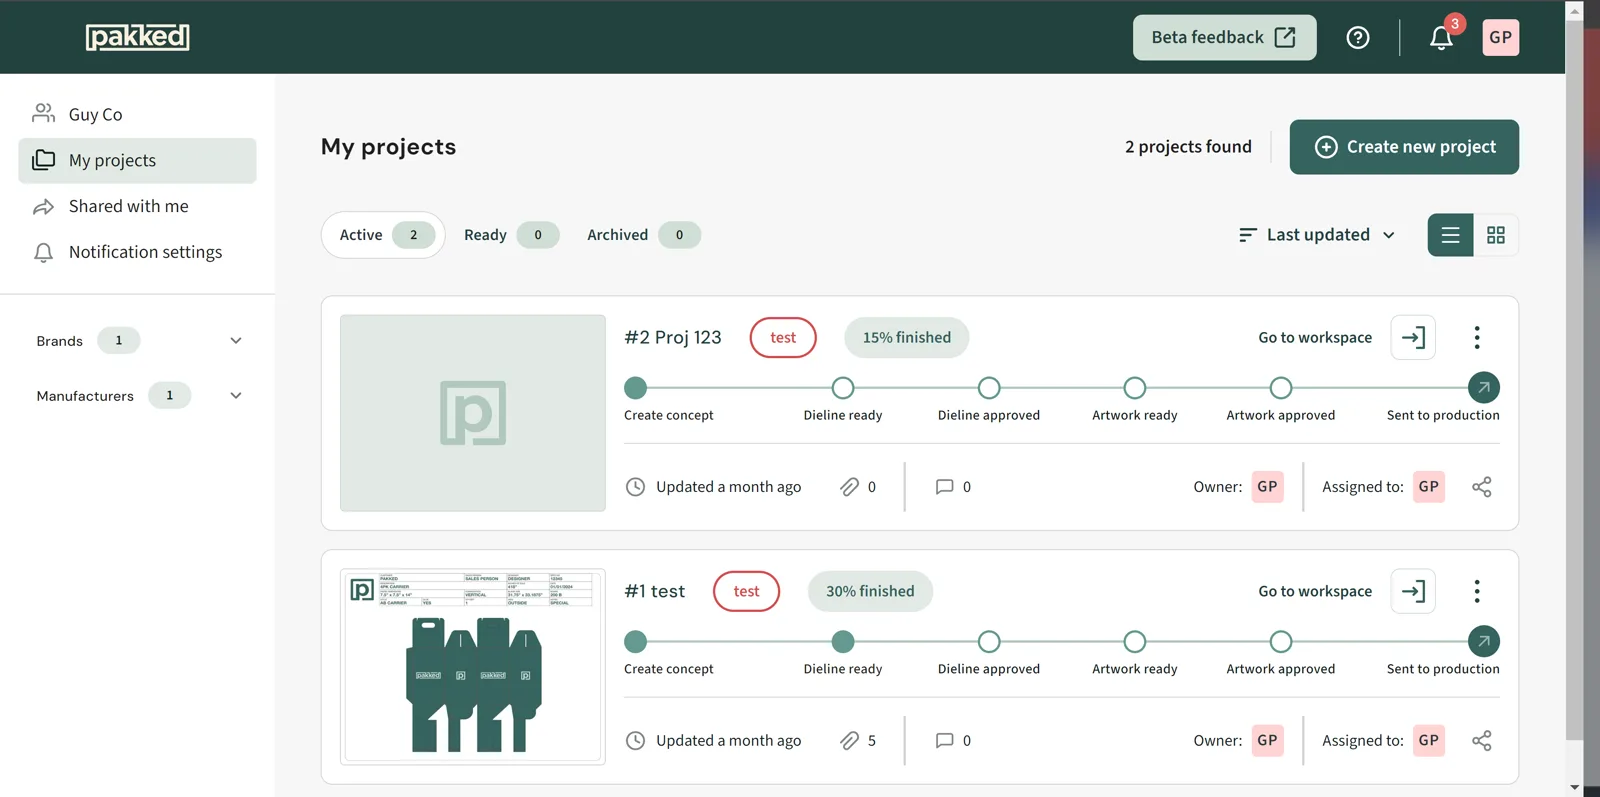Open Notification settings in sidebar
Viewport: 1600px width, 797px height.
click(x=137, y=252)
